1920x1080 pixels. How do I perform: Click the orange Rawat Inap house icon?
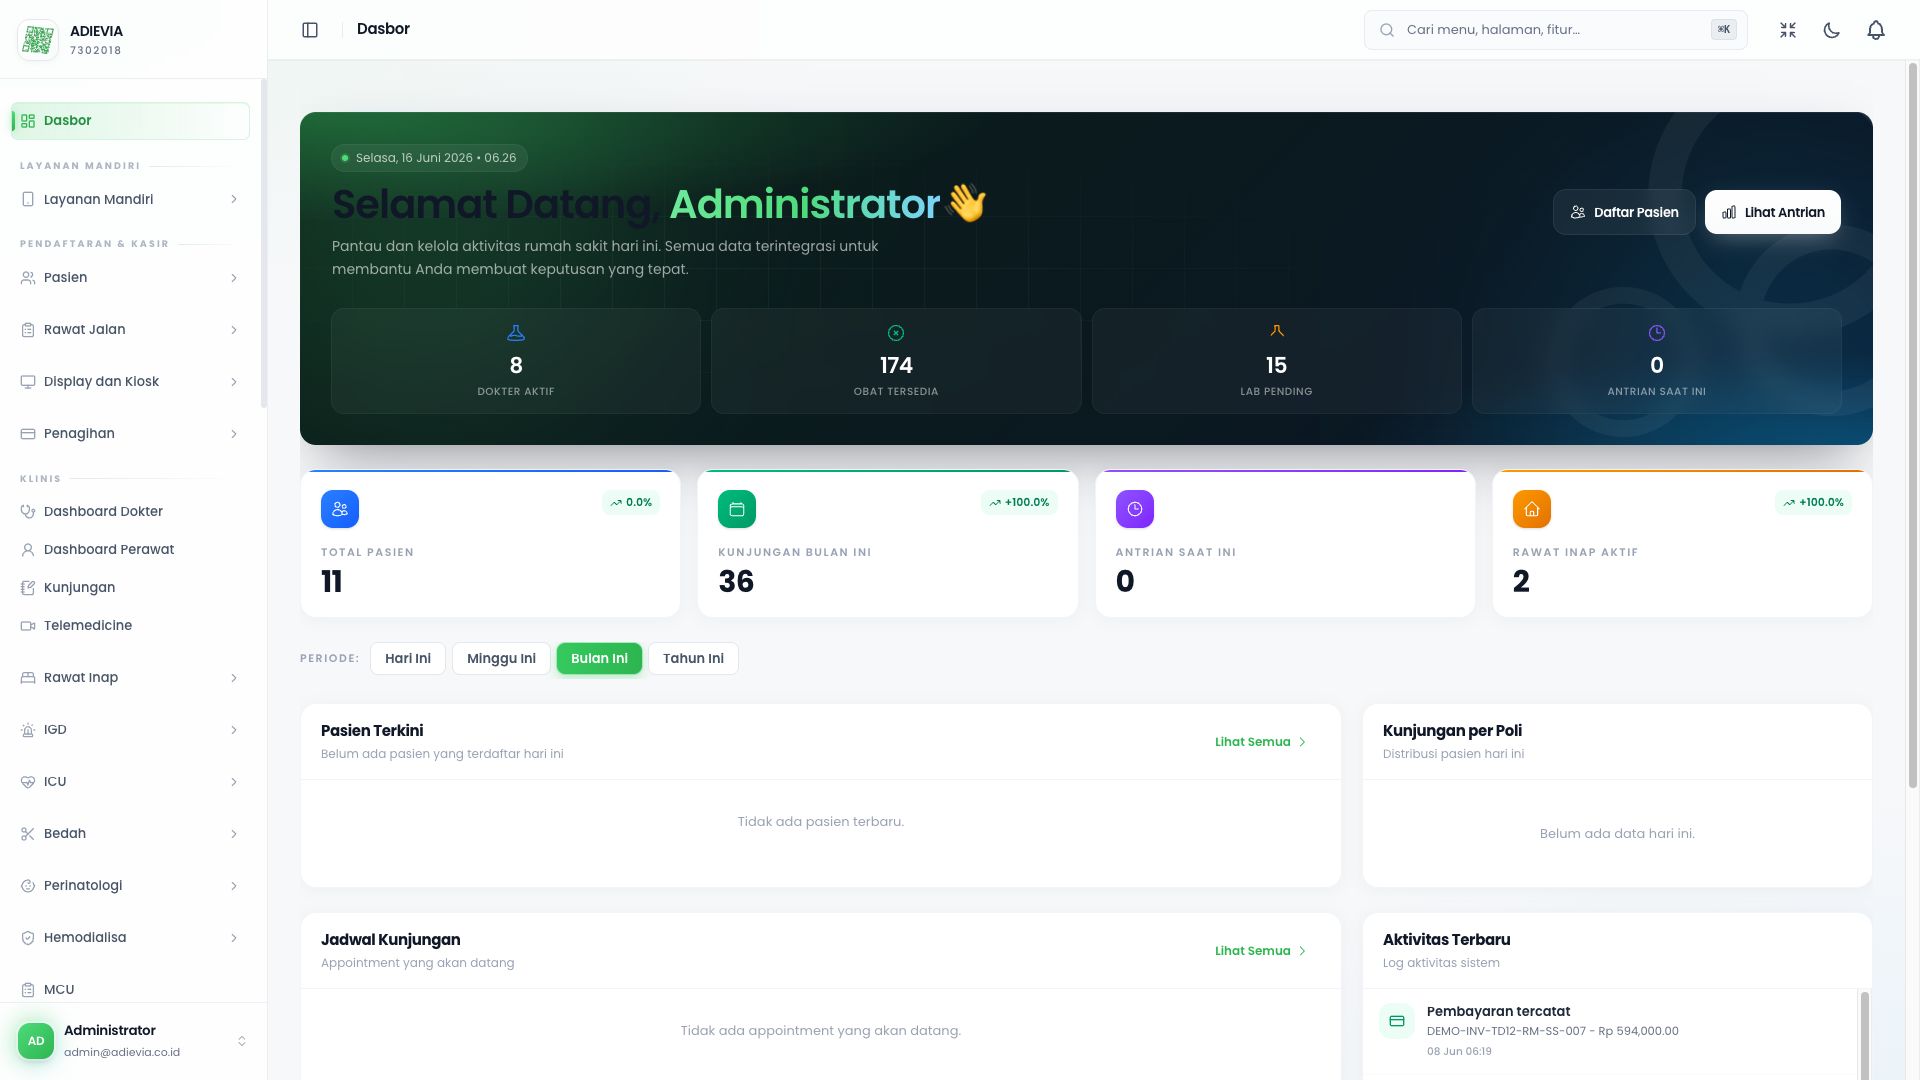(x=1532, y=509)
